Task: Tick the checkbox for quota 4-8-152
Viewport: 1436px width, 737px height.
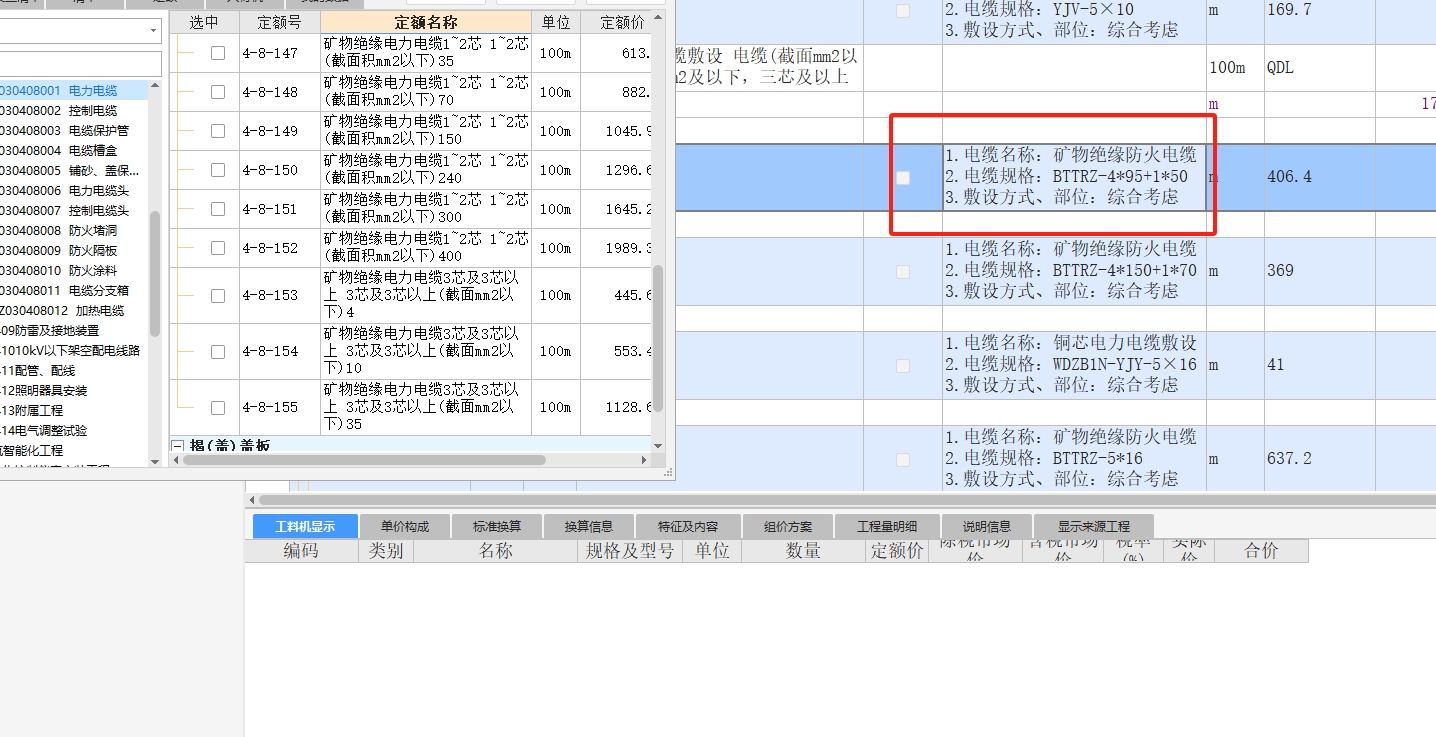Action: point(218,248)
